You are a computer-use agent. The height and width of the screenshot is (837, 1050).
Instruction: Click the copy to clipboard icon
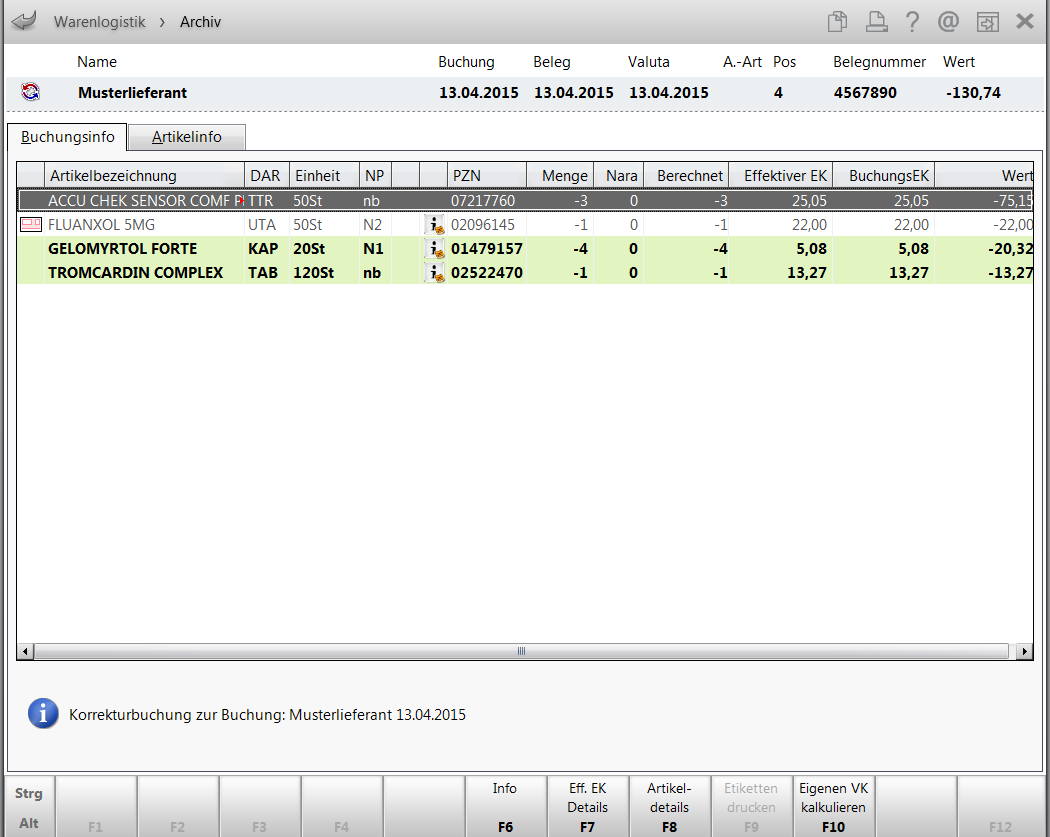click(837, 21)
